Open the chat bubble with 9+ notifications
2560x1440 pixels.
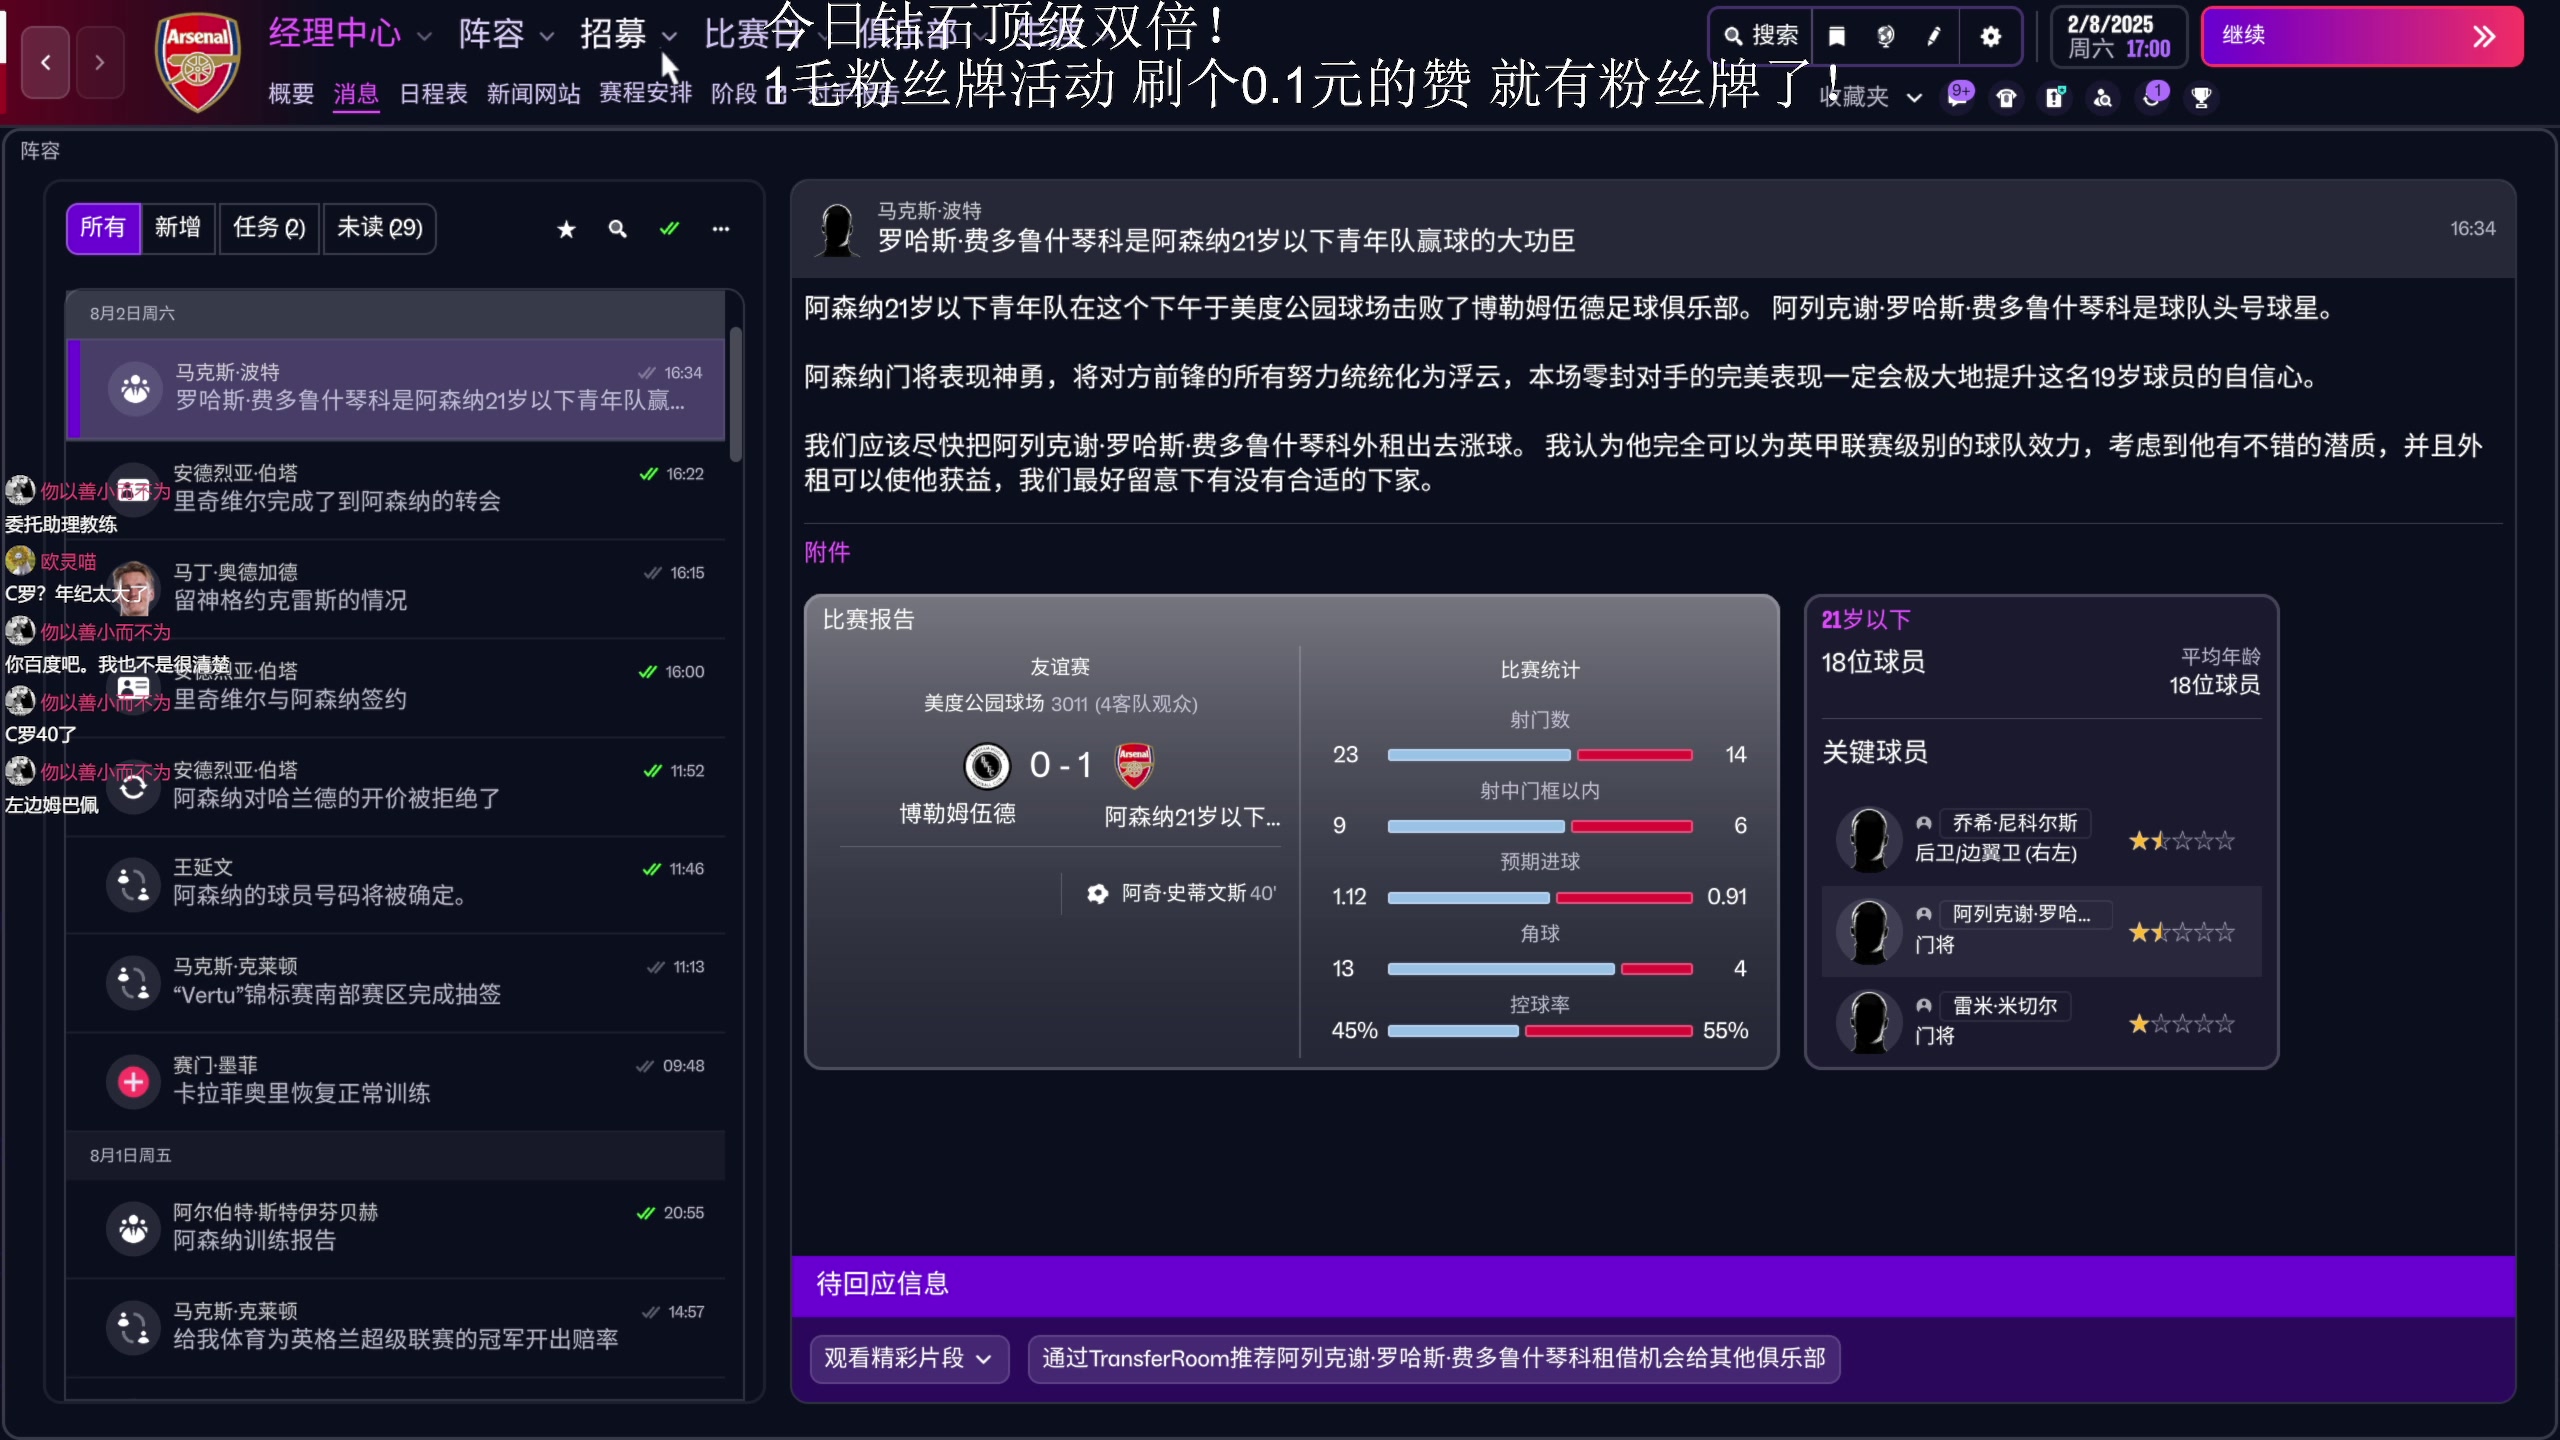point(1959,97)
